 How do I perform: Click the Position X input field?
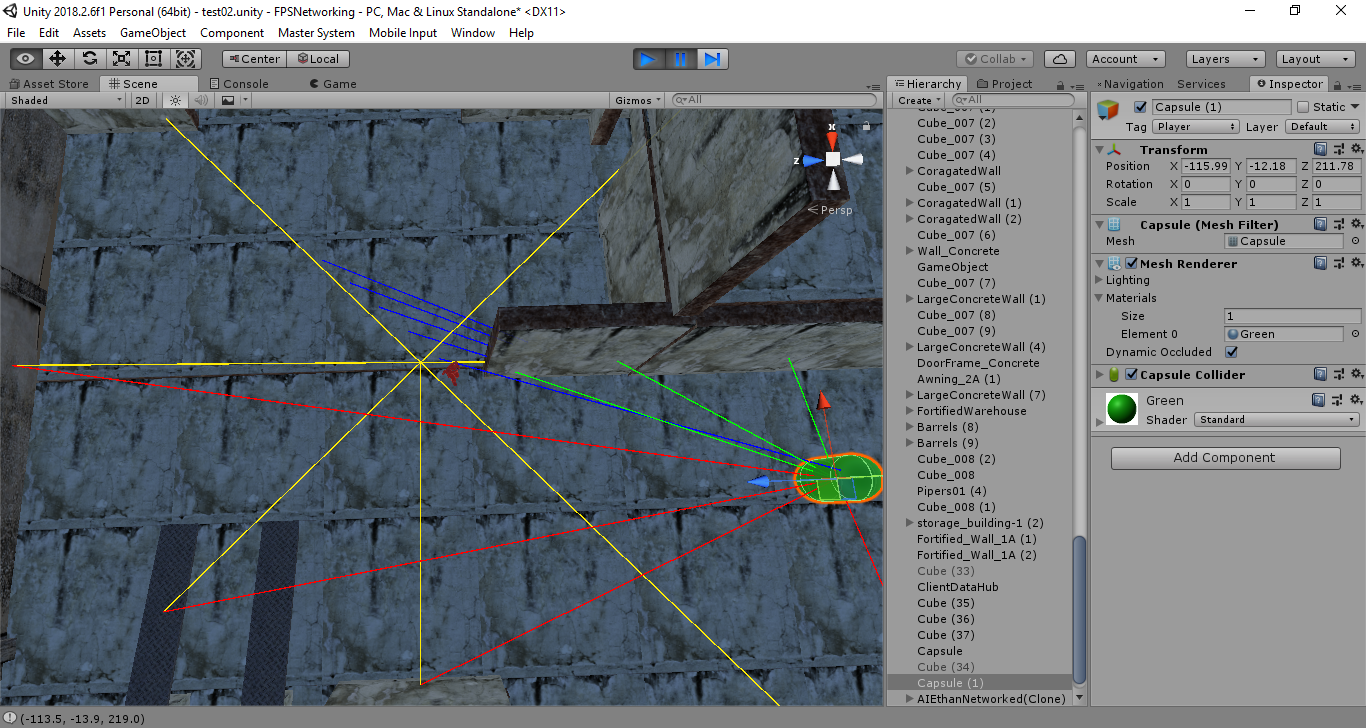pyautogui.click(x=1206, y=167)
